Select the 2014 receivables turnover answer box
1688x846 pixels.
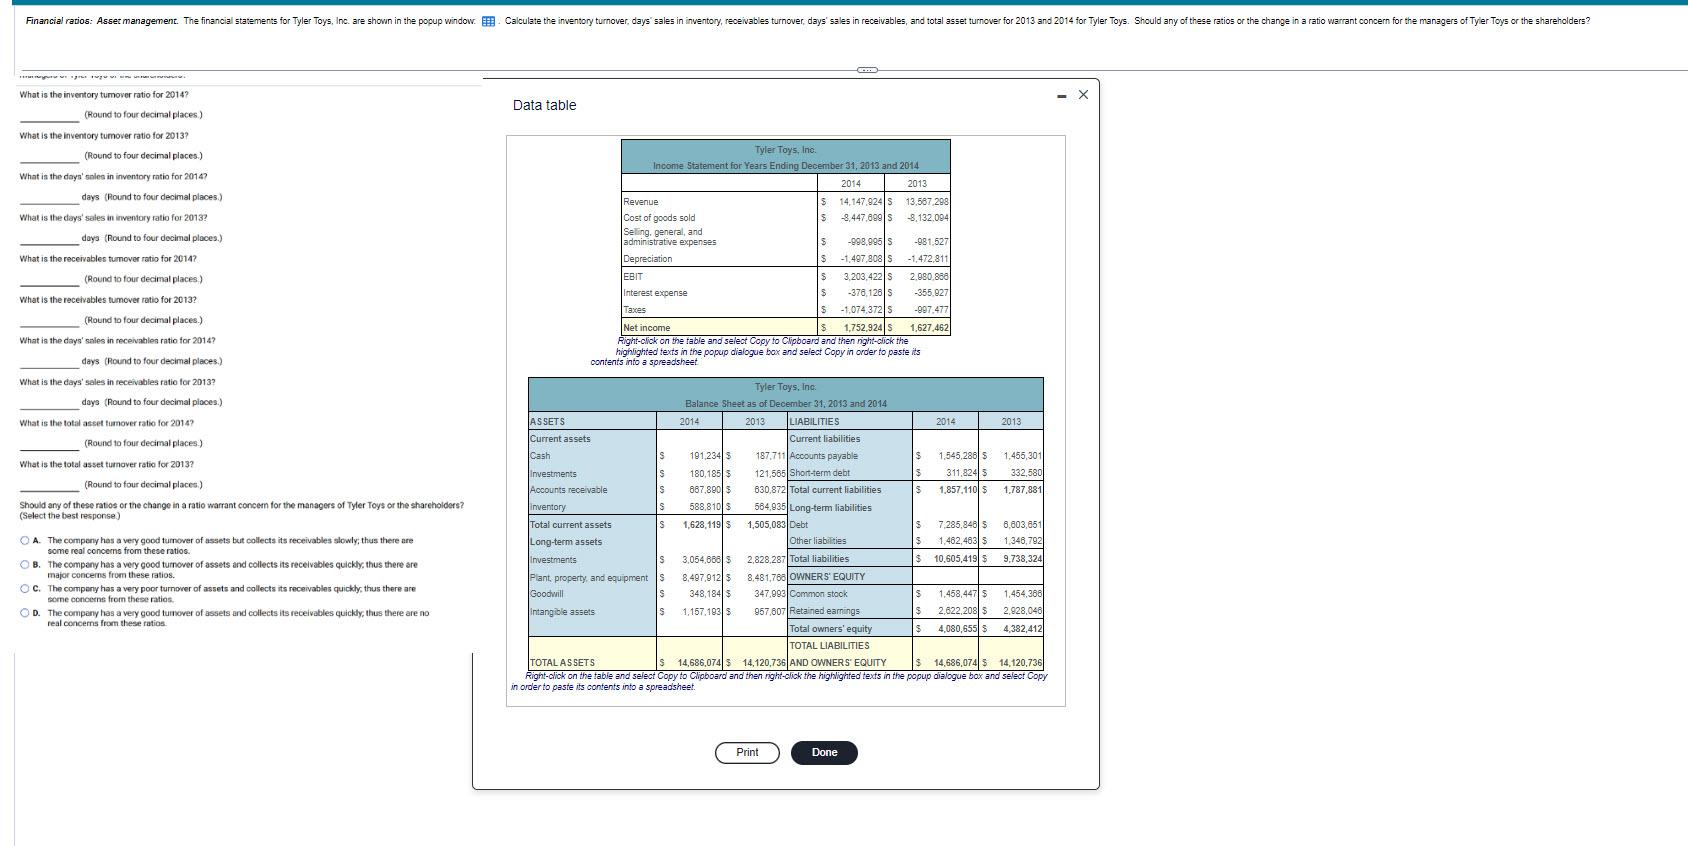(50, 278)
